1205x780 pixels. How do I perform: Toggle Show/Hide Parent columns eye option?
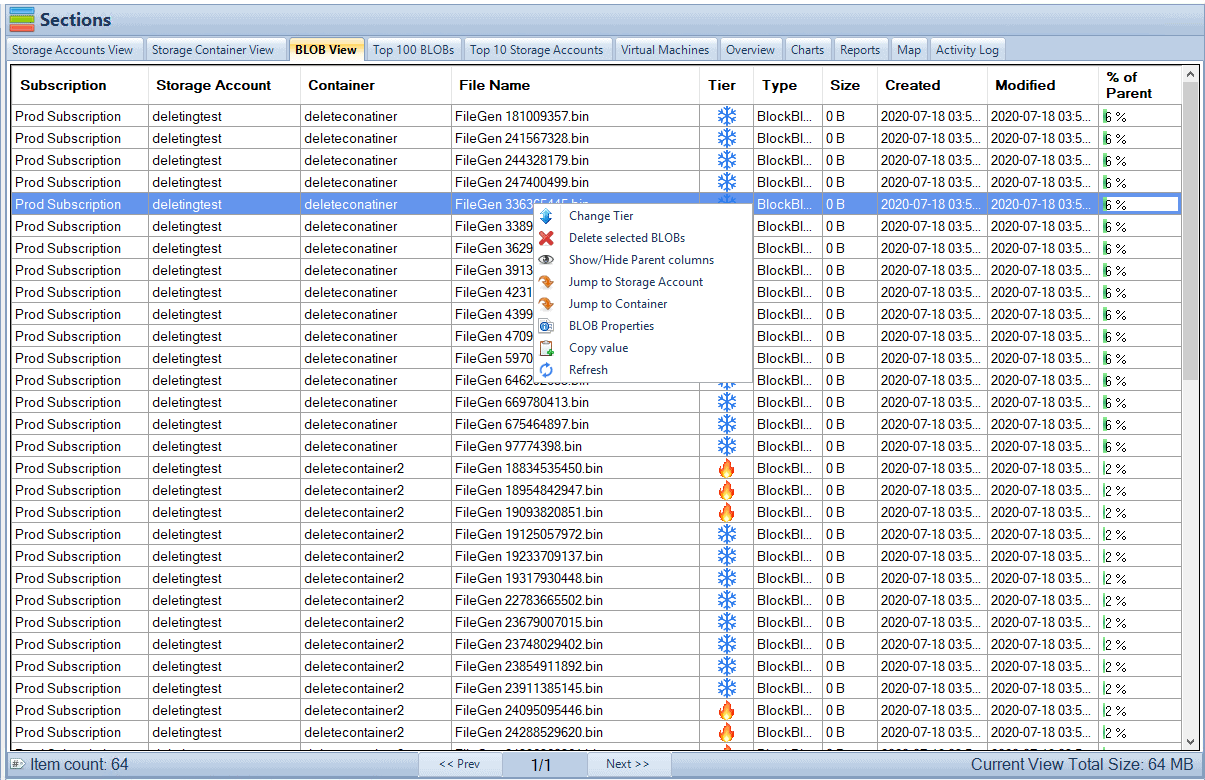pos(640,260)
